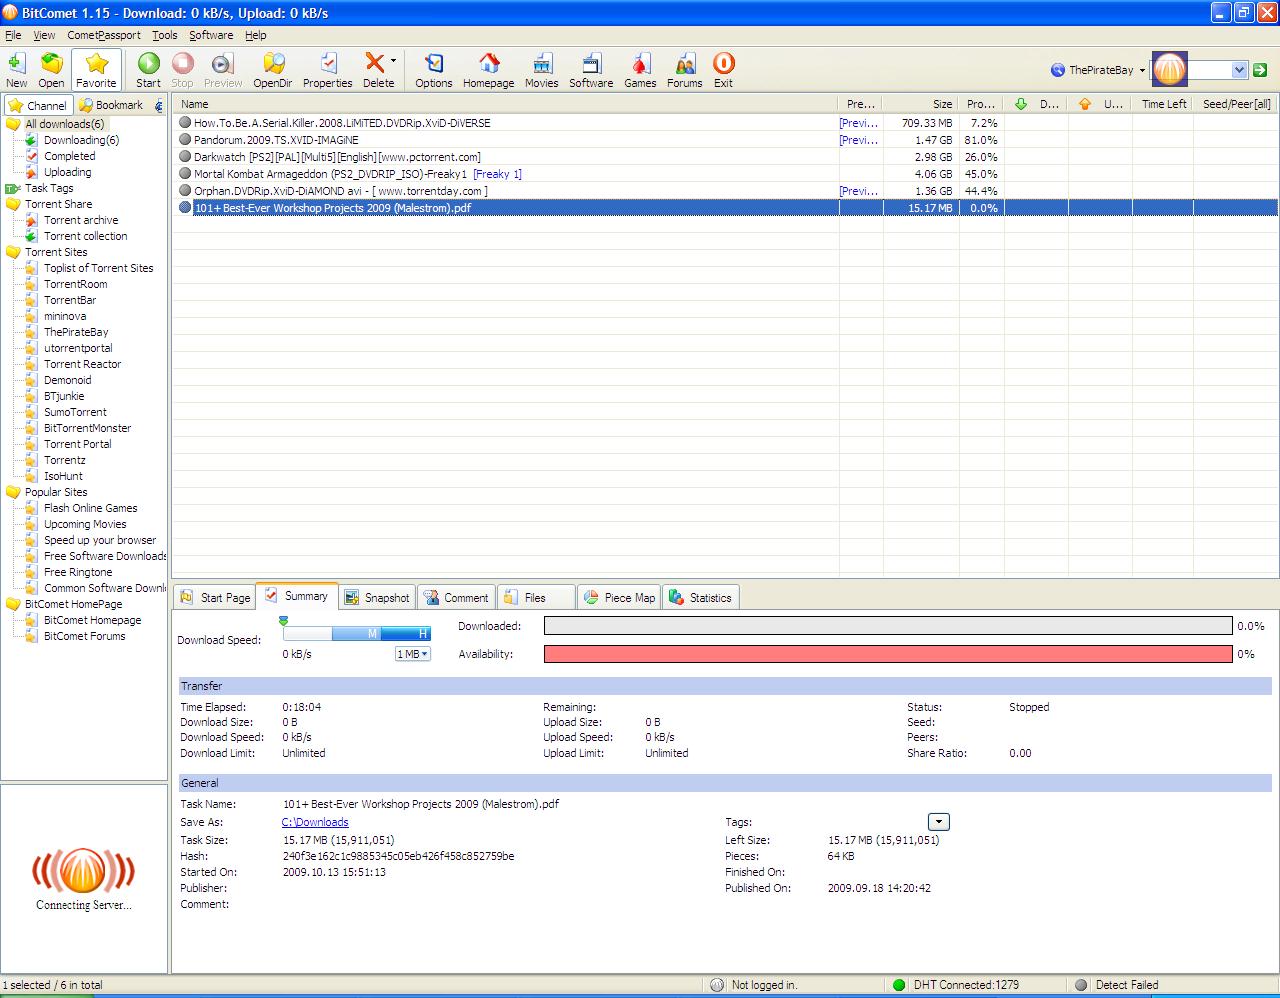Click the Stop toolbar icon

tap(182, 70)
